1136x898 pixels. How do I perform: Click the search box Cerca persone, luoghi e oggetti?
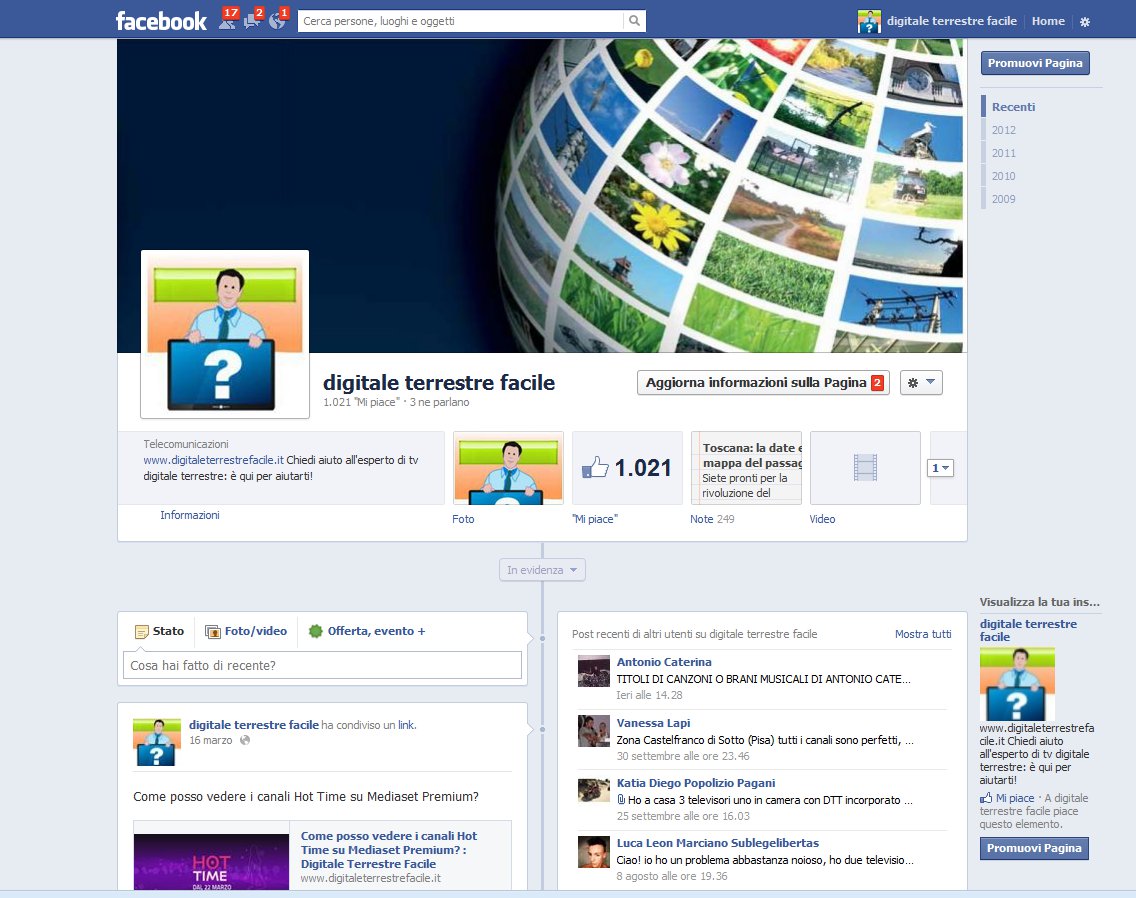pyautogui.click(x=462, y=21)
